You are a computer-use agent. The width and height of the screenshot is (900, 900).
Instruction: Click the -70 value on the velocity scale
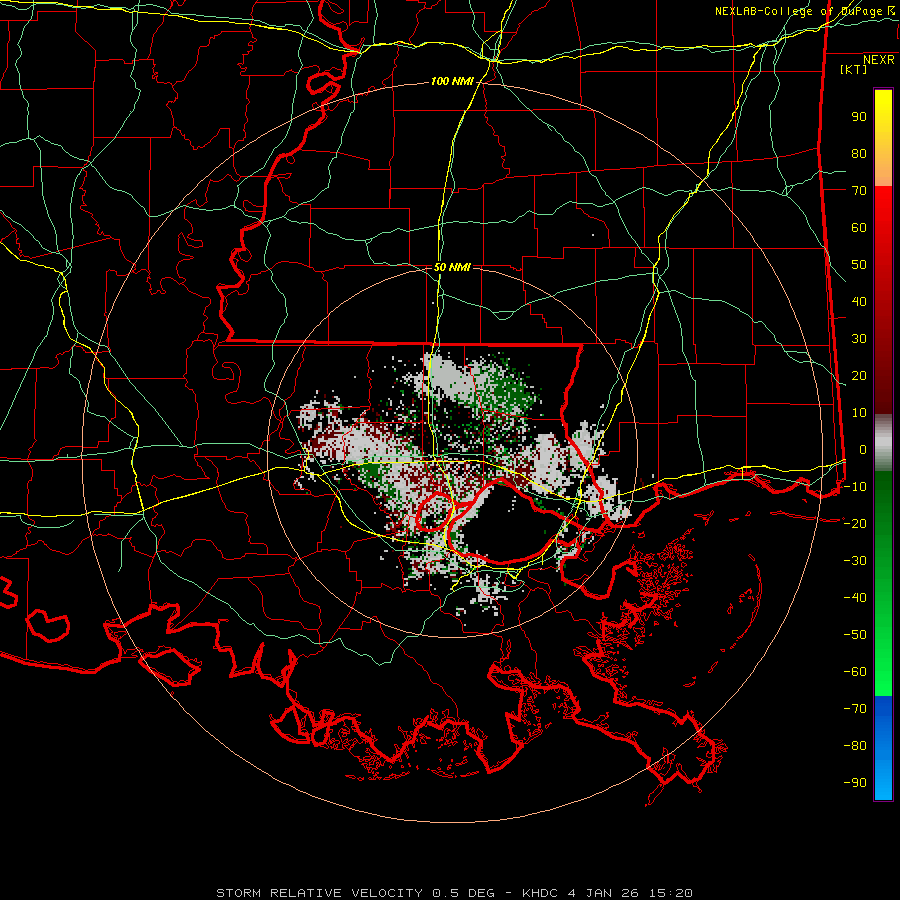pos(855,708)
